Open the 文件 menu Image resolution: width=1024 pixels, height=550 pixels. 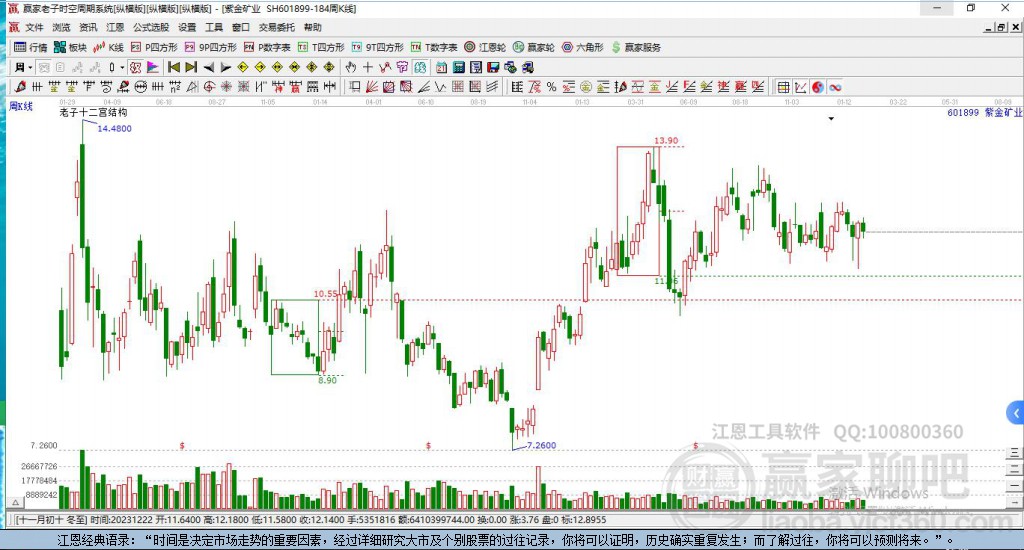35,27
